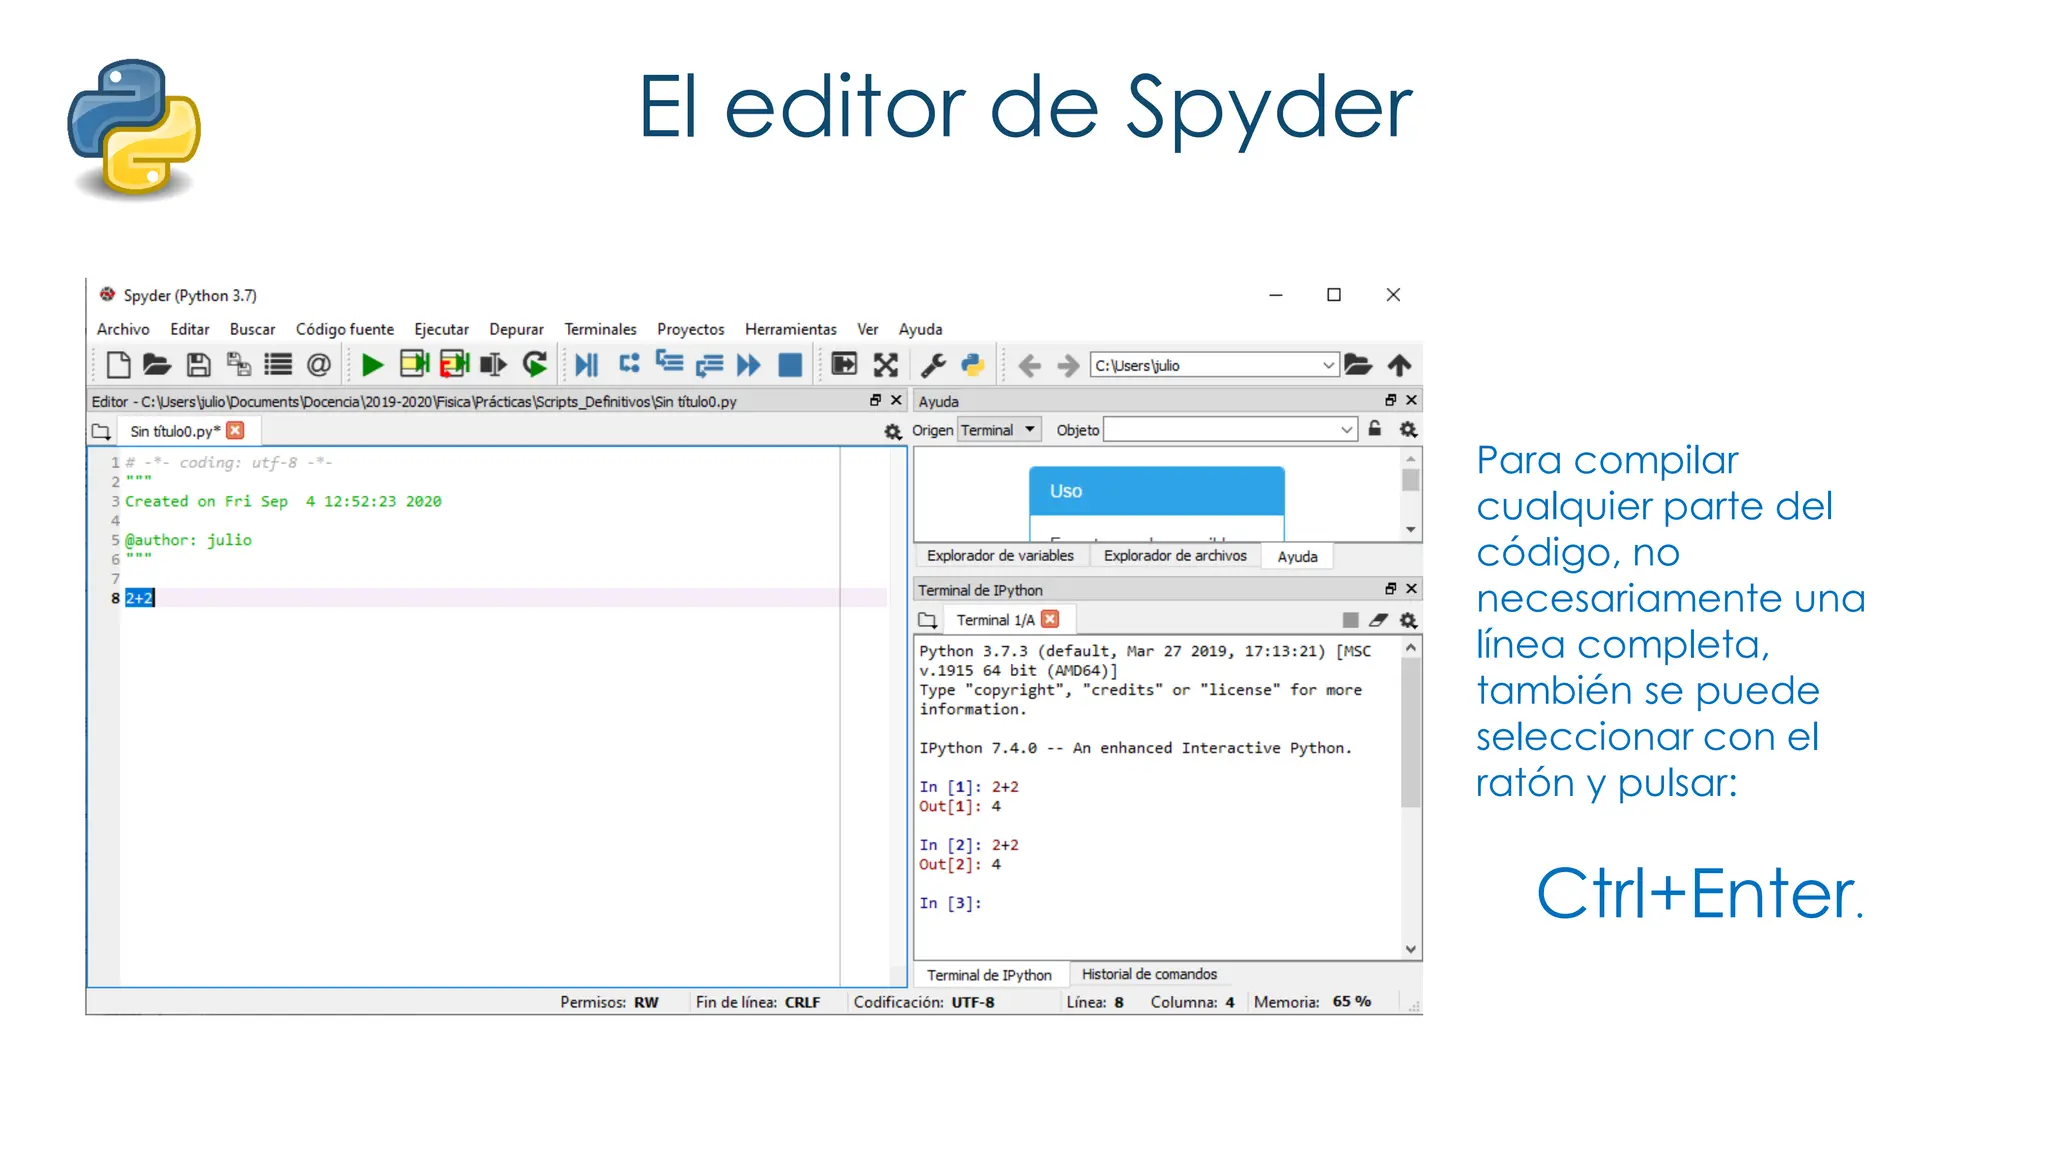Maximize current pane icon
The width and height of the screenshot is (2048, 1152).
844,364
